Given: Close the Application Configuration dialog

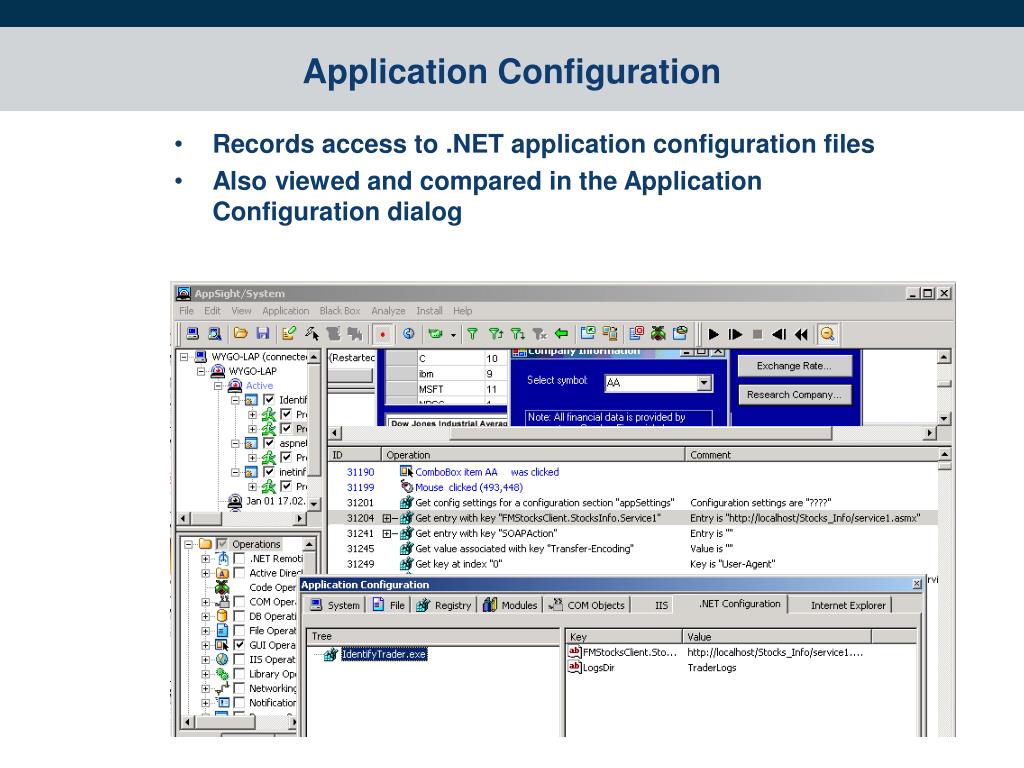Looking at the screenshot, I should (x=917, y=584).
